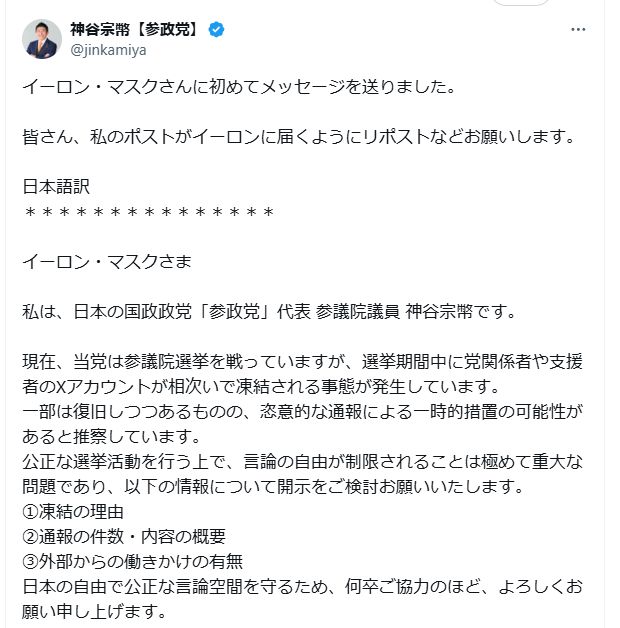Click the self-introduction line ending 神谷宗幣です
This screenshot has height=628, width=620.
(268, 312)
